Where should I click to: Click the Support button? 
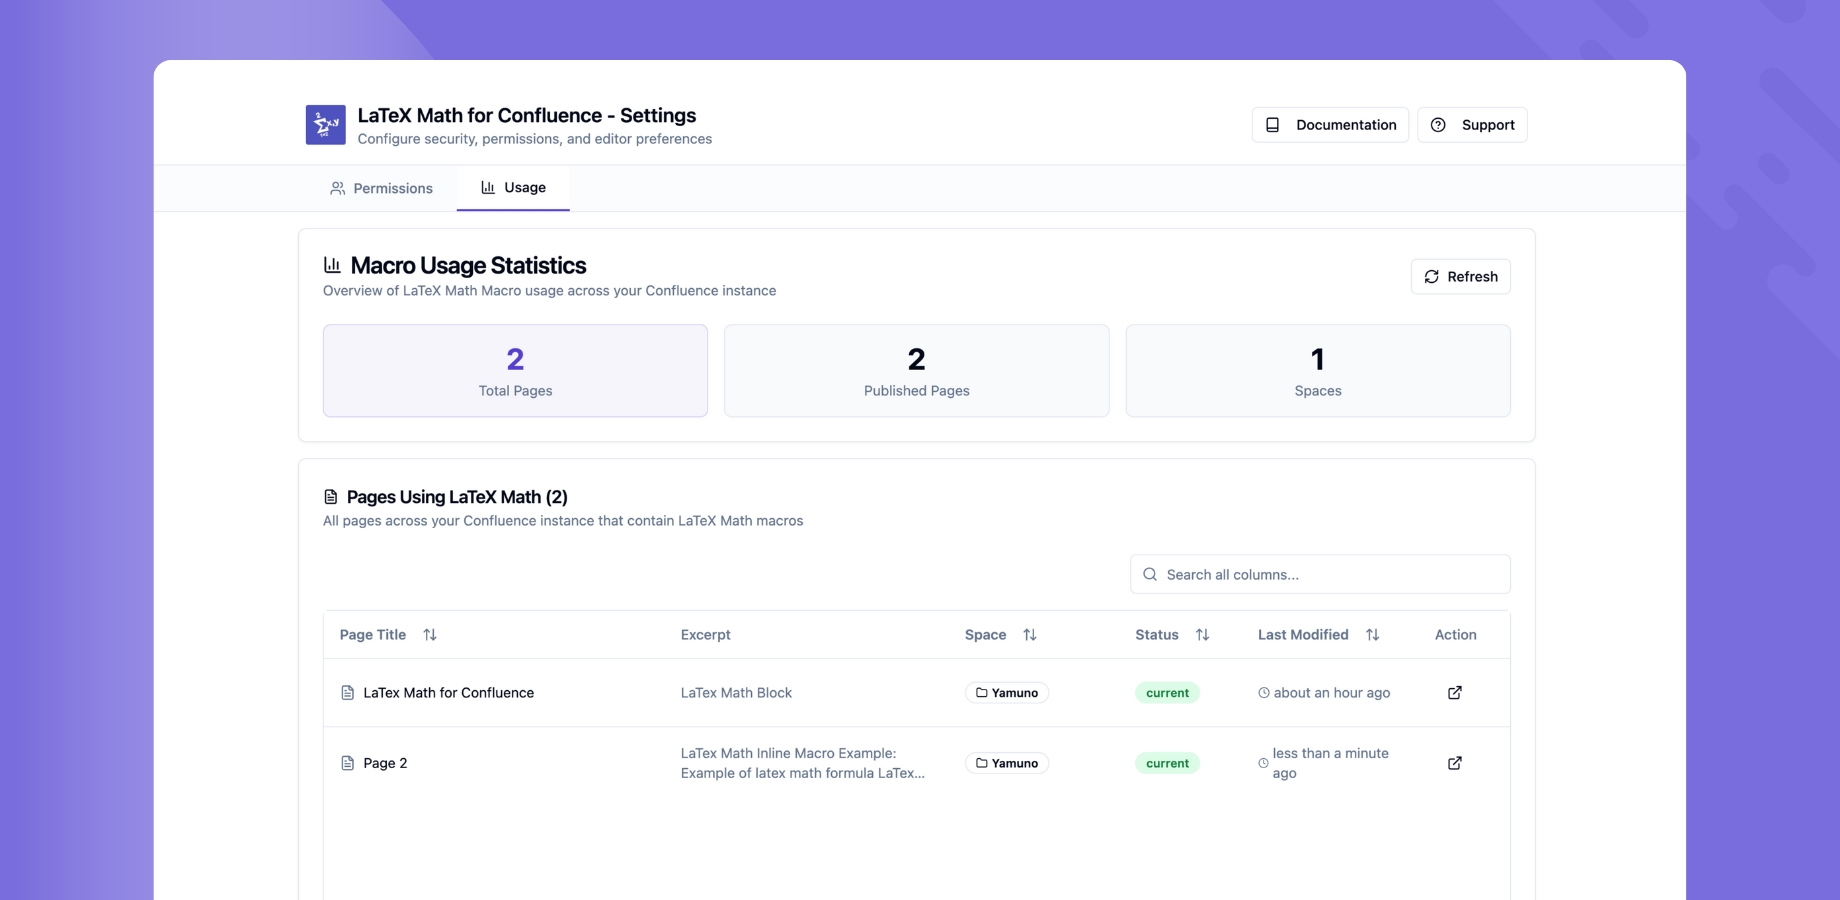coord(1471,124)
